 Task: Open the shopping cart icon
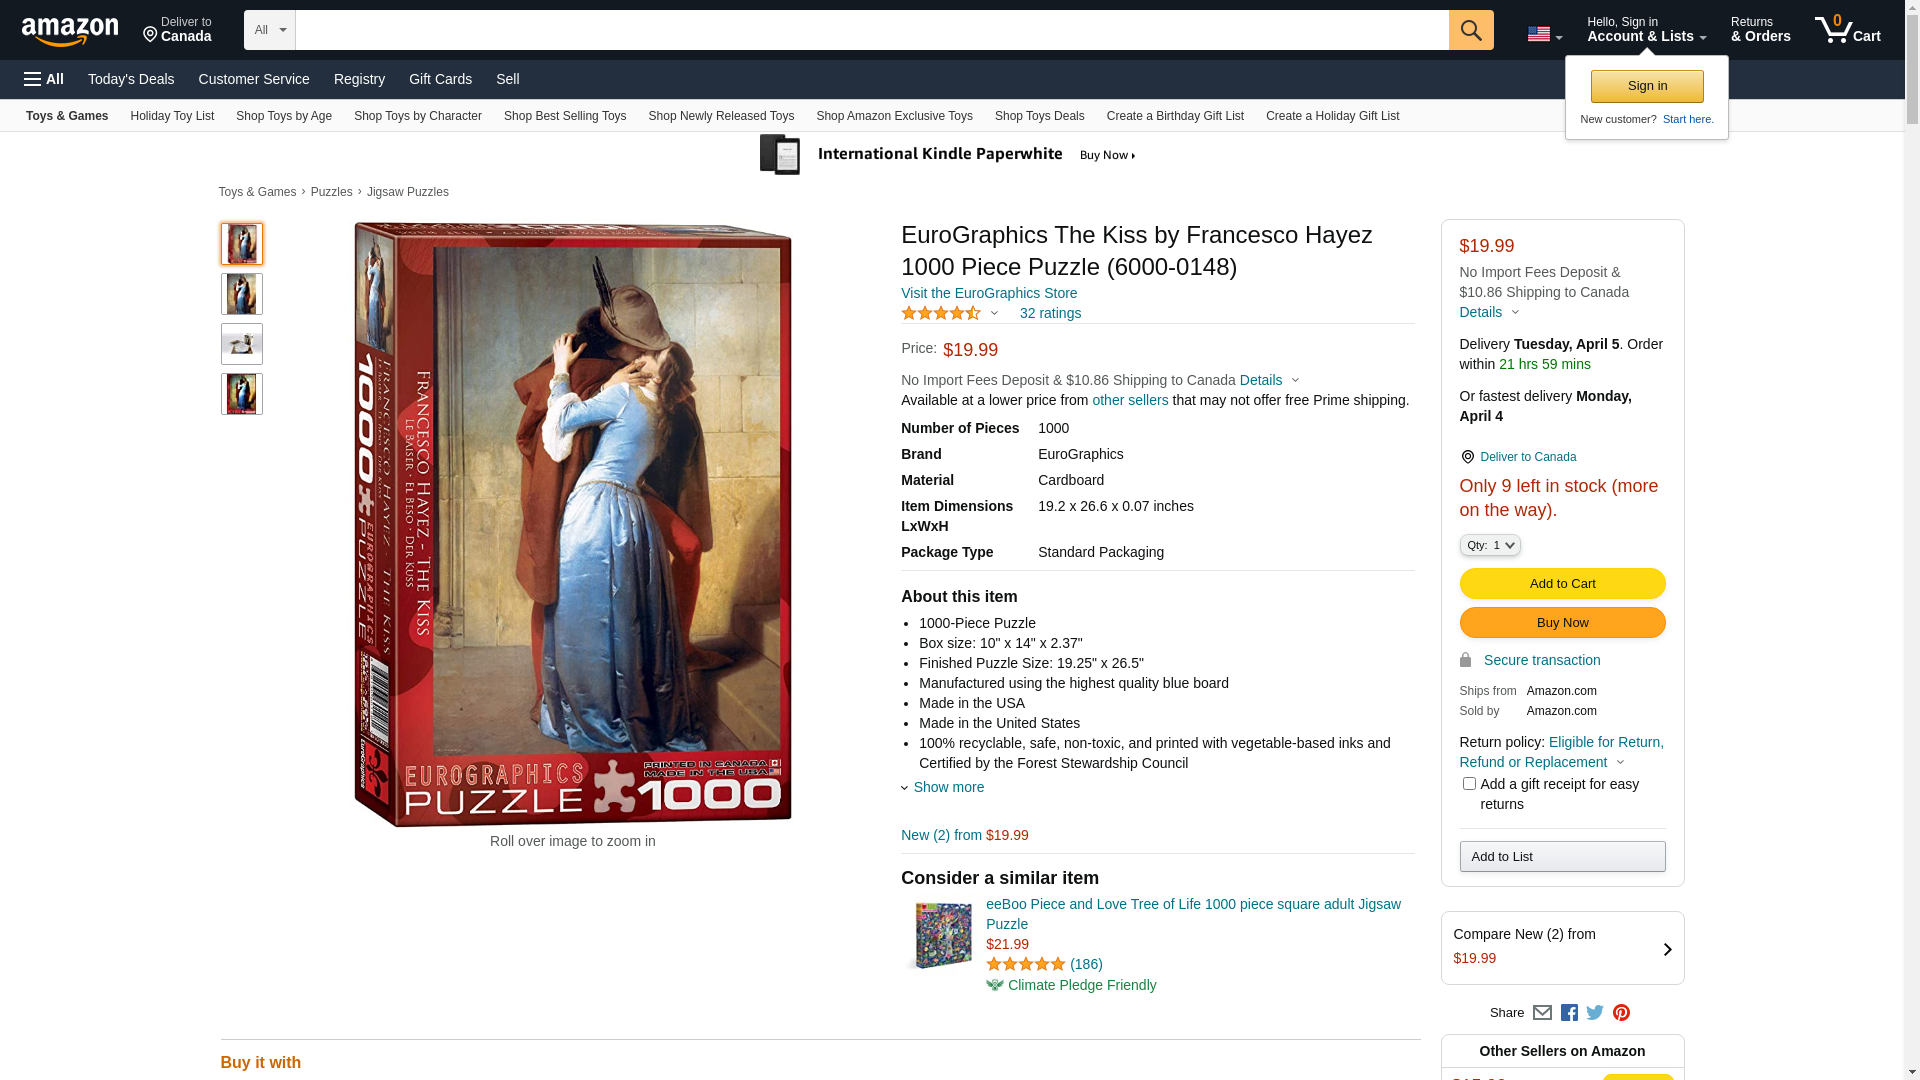tap(1846, 30)
